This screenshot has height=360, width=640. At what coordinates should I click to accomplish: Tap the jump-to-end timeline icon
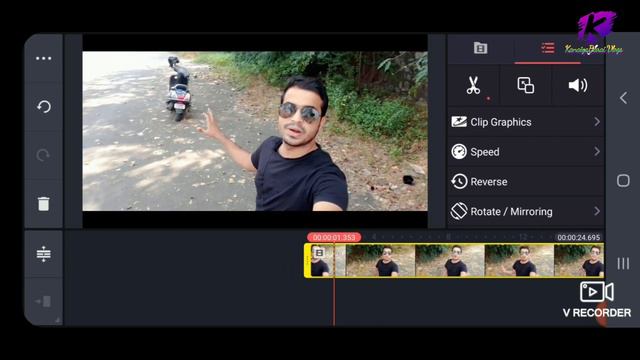43,302
